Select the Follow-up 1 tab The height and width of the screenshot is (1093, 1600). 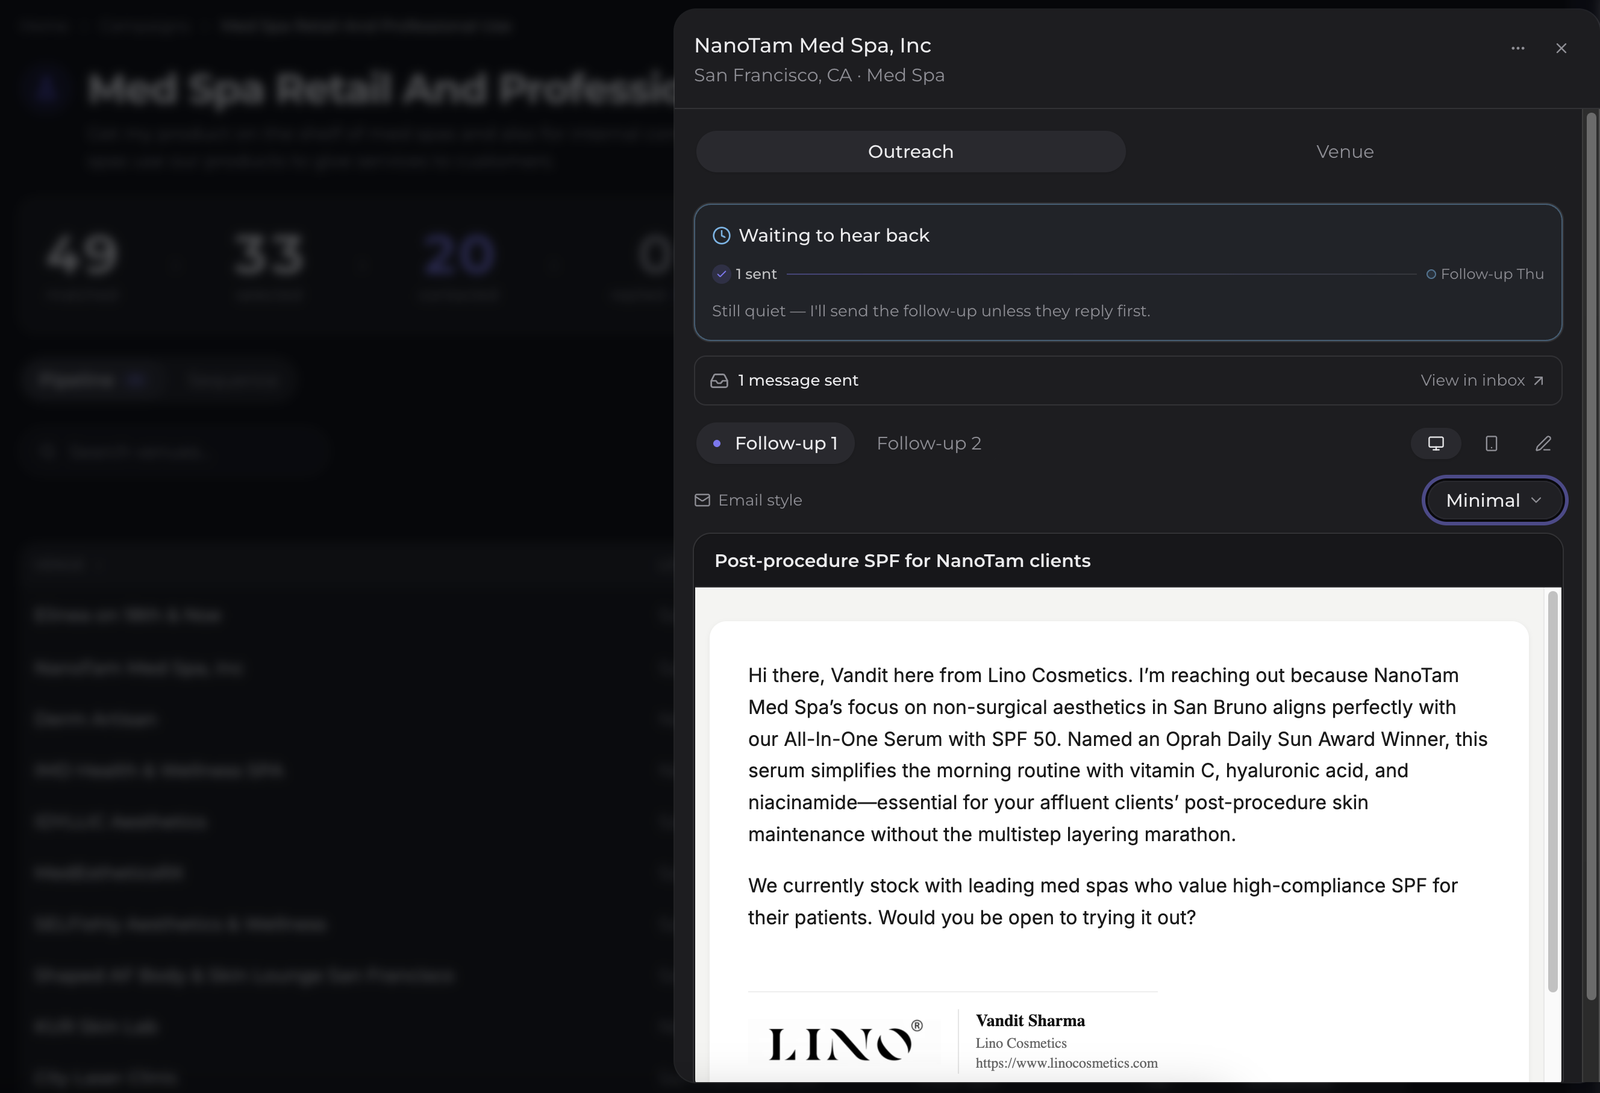tap(775, 443)
